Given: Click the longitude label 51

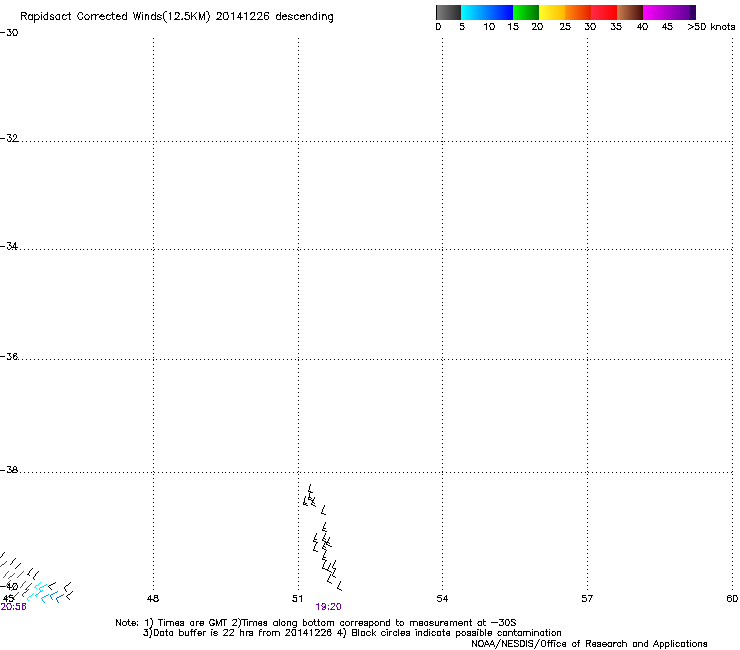Looking at the screenshot, I should click(297, 599).
